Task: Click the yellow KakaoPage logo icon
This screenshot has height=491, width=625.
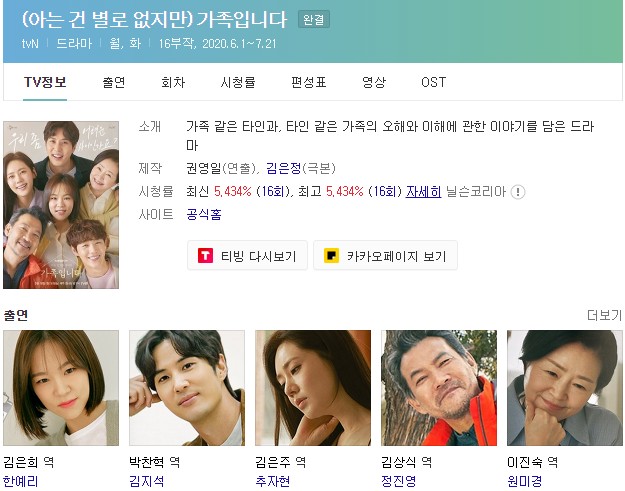Action: pos(331,255)
